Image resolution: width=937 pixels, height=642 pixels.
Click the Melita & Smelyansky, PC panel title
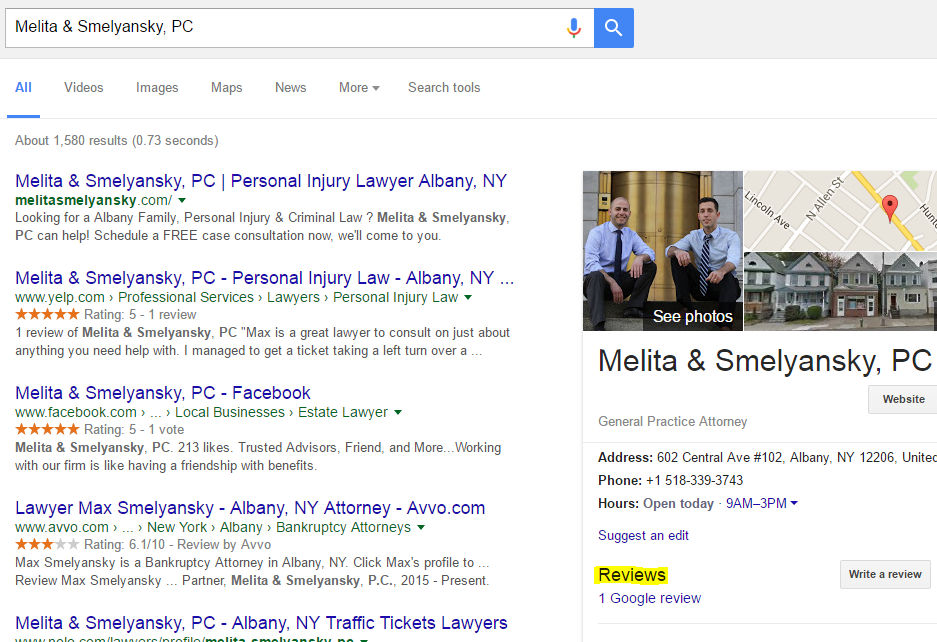click(764, 361)
